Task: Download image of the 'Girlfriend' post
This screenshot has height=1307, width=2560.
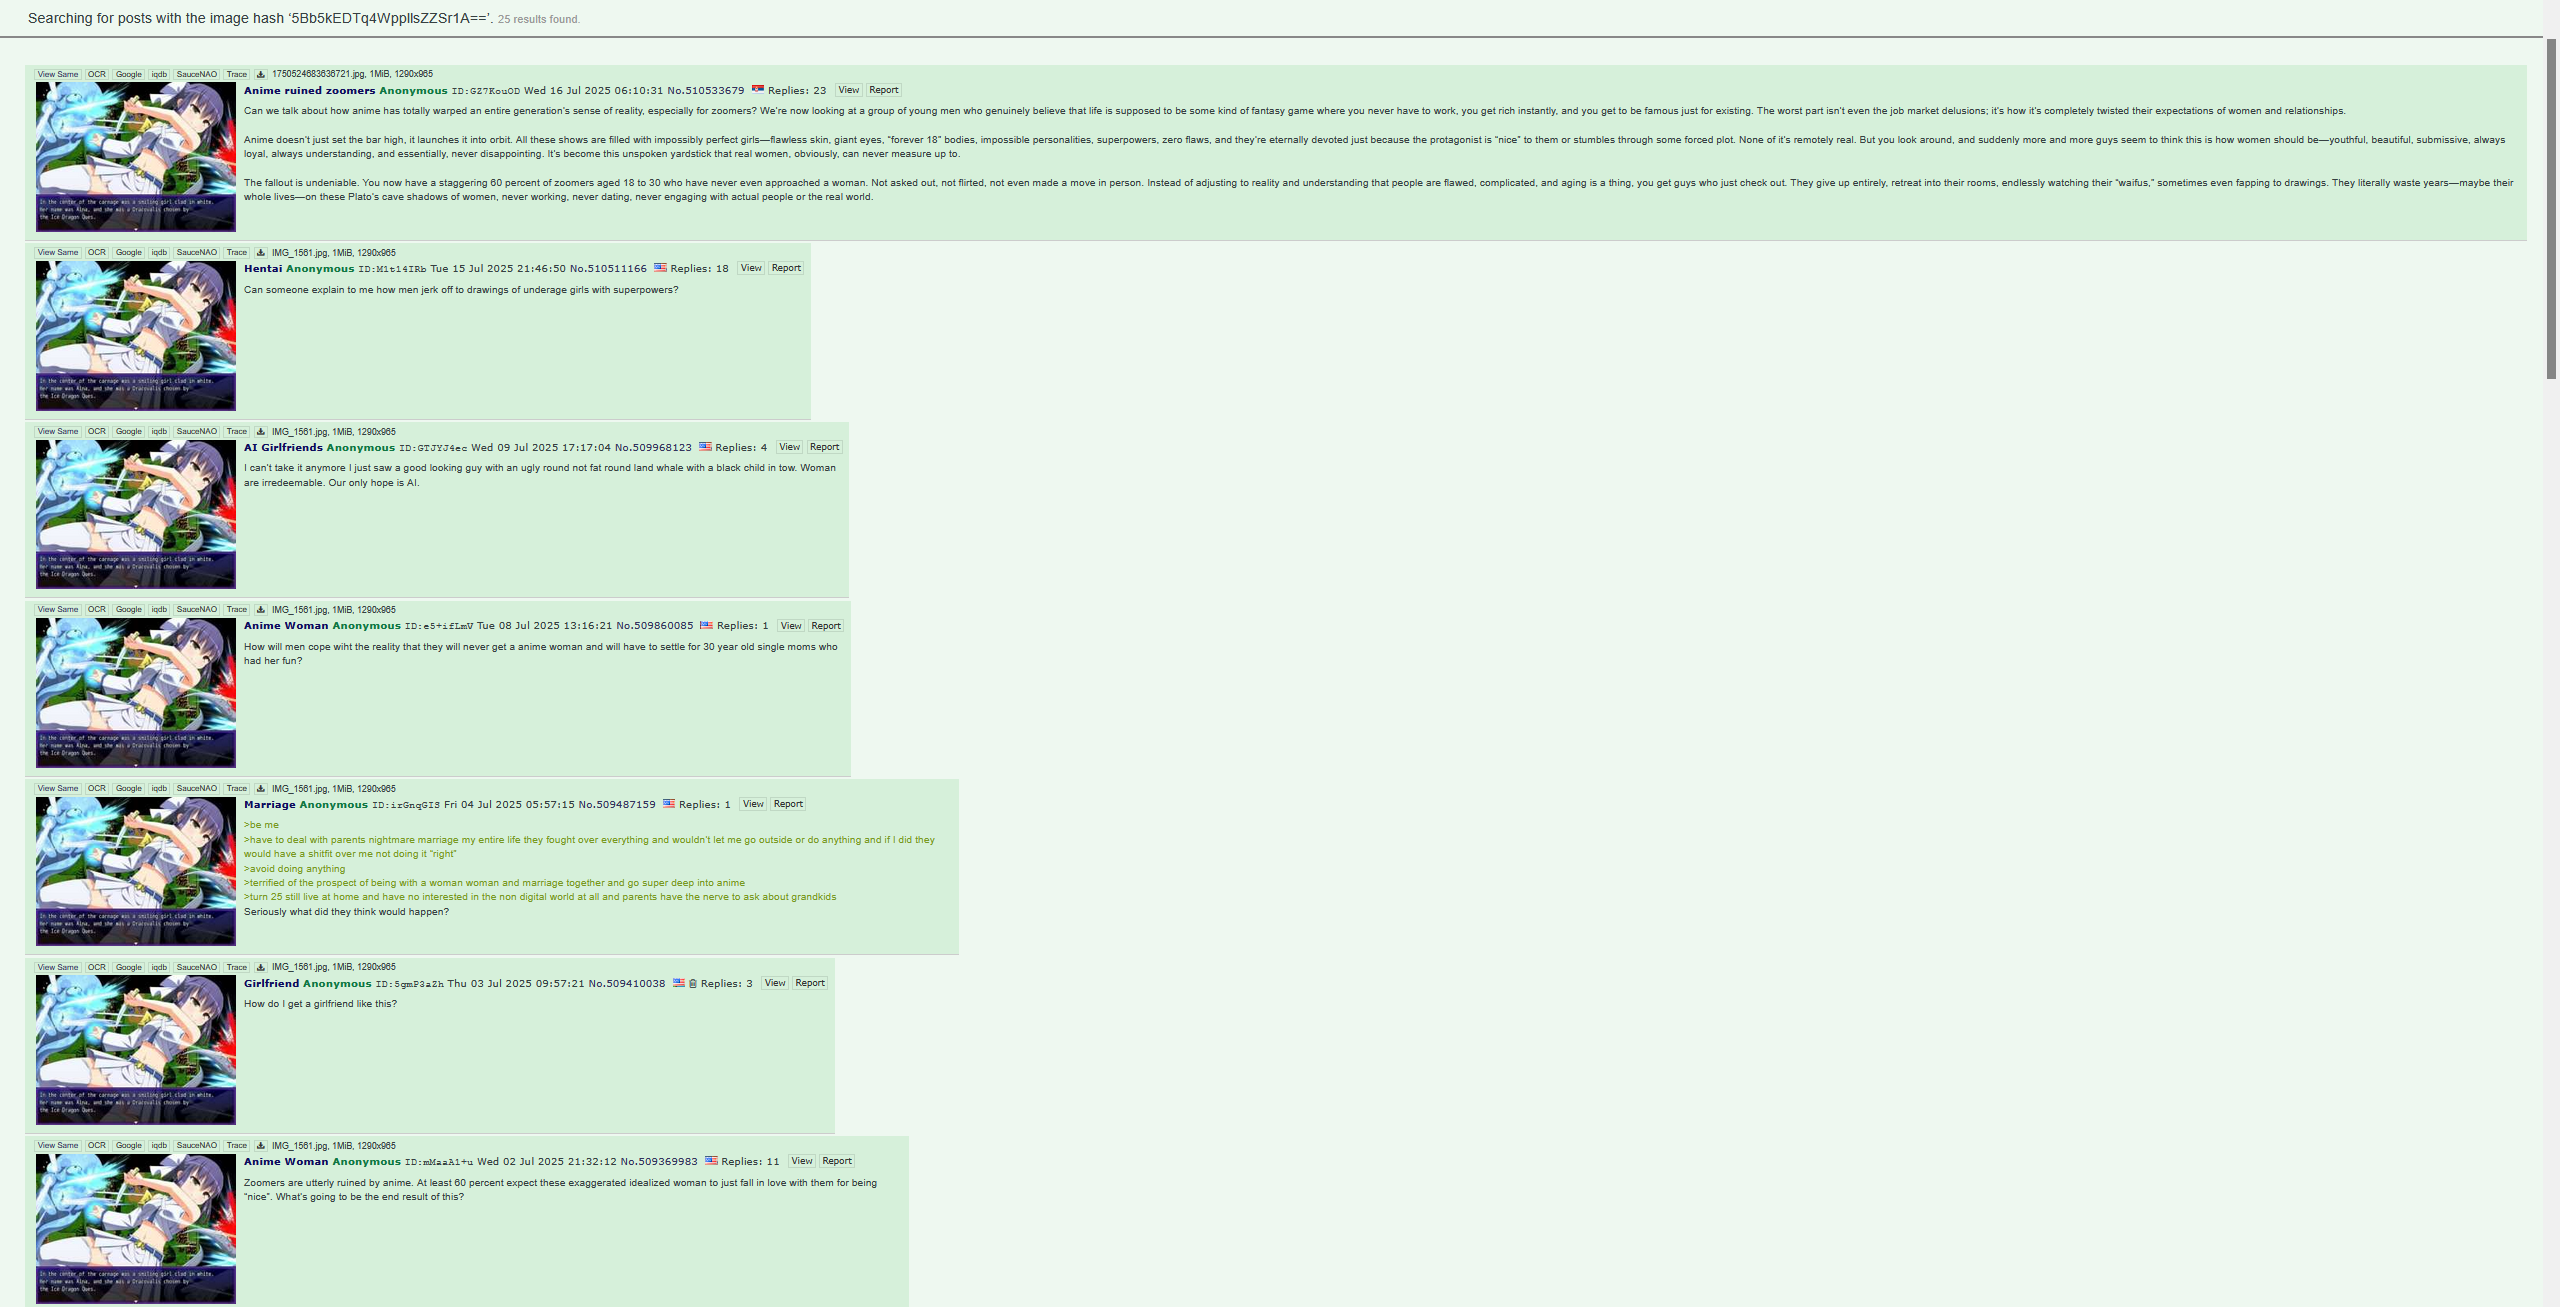Action: [261, 967]
